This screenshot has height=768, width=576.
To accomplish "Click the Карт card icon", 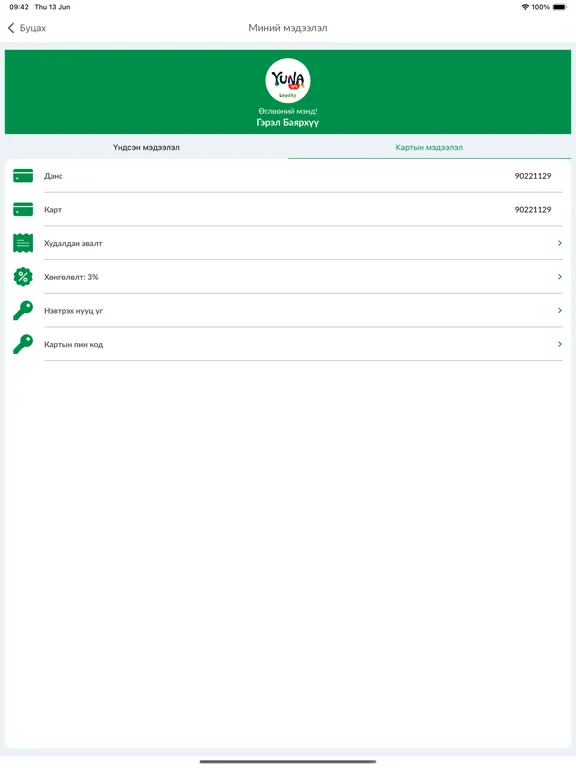I will coord(23,210).
